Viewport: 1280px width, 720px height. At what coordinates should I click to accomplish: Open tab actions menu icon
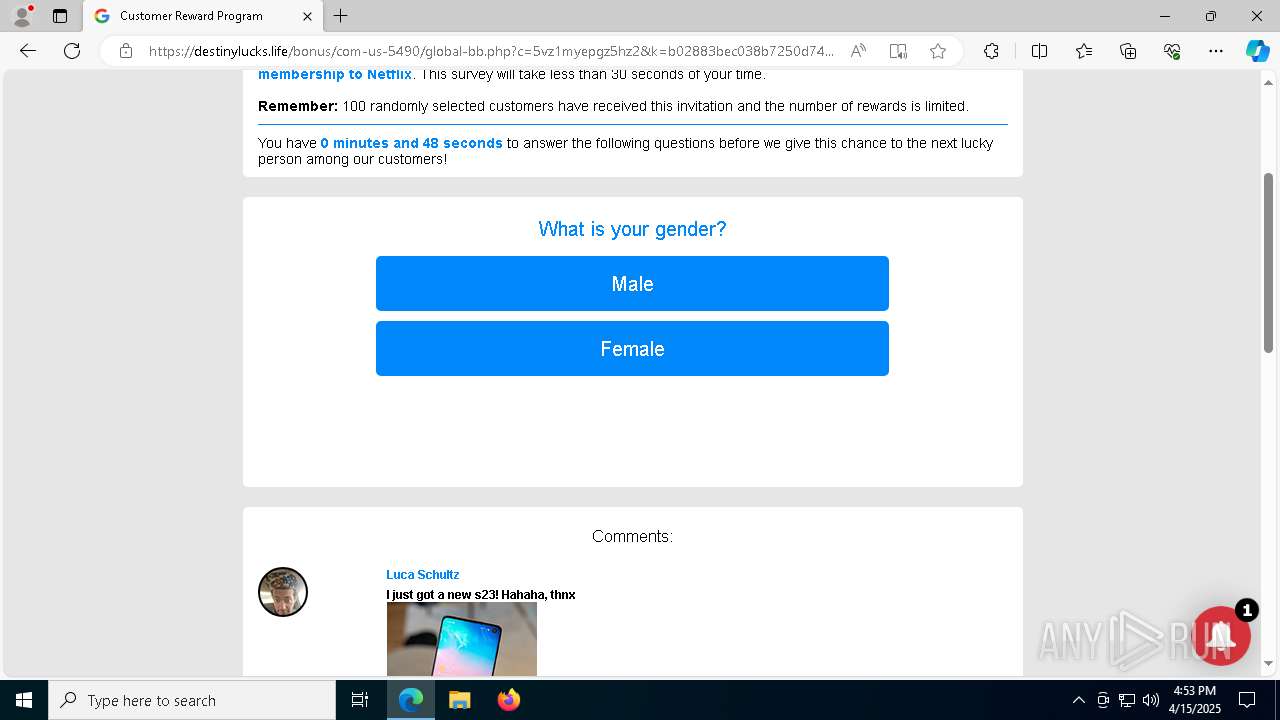click(x=60, y=16)
